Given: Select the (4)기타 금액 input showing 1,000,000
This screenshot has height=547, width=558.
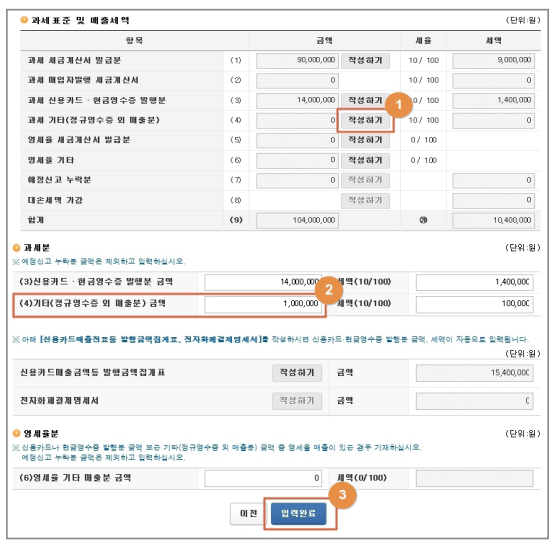Looking at the screenshot, I should (x=263, y=304).
